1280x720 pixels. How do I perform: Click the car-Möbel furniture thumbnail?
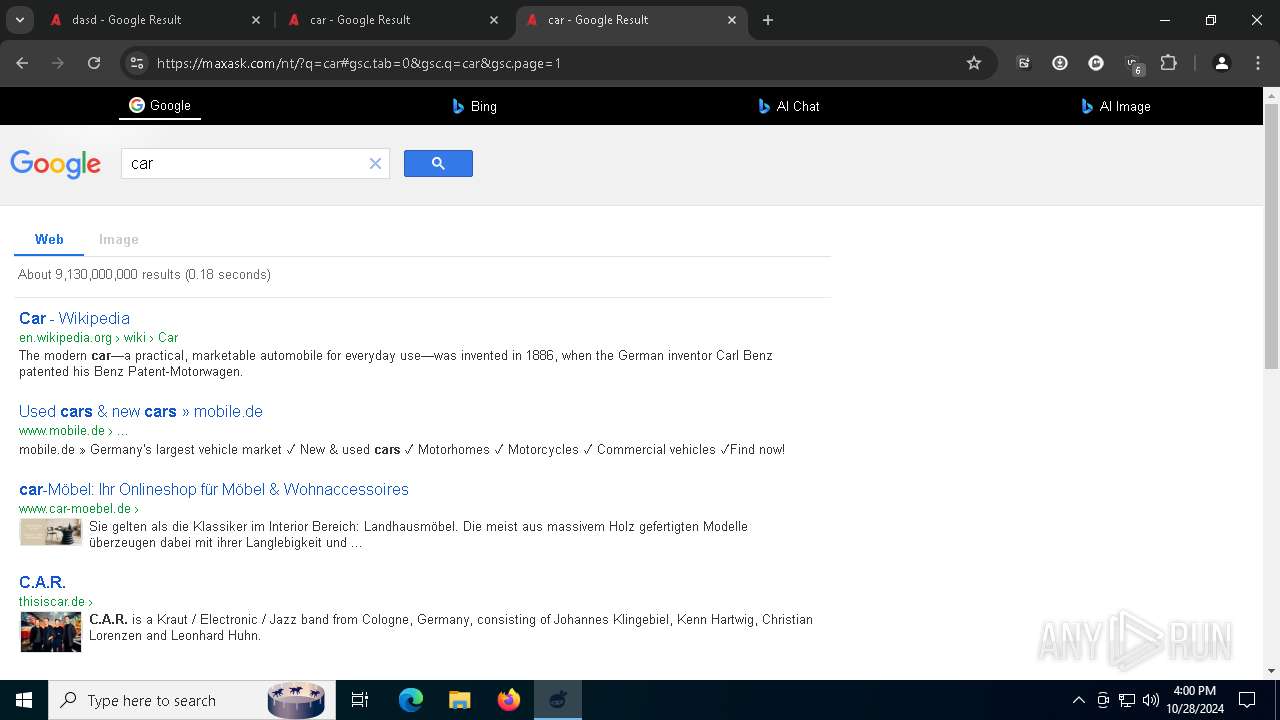pyautogui.click(x=51, y=532)
